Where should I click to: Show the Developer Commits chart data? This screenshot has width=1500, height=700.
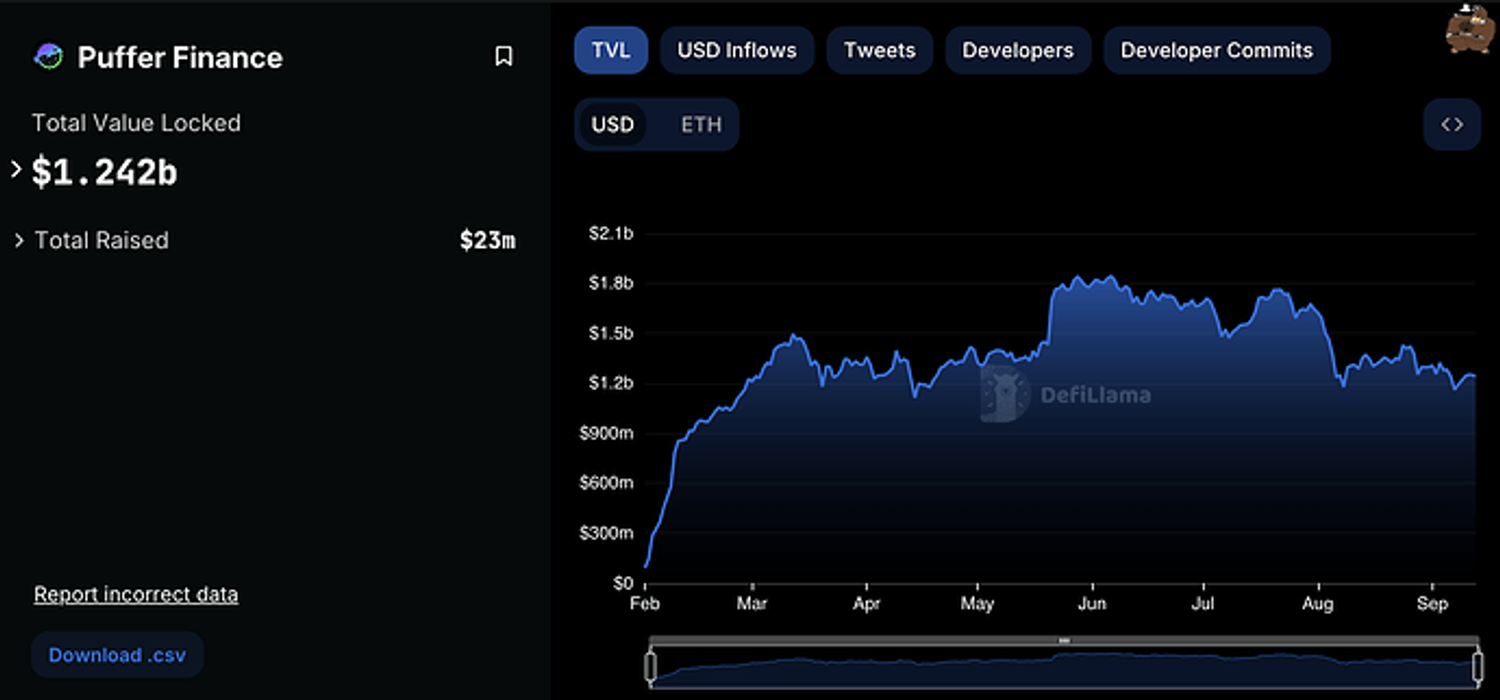[1216, 50]
